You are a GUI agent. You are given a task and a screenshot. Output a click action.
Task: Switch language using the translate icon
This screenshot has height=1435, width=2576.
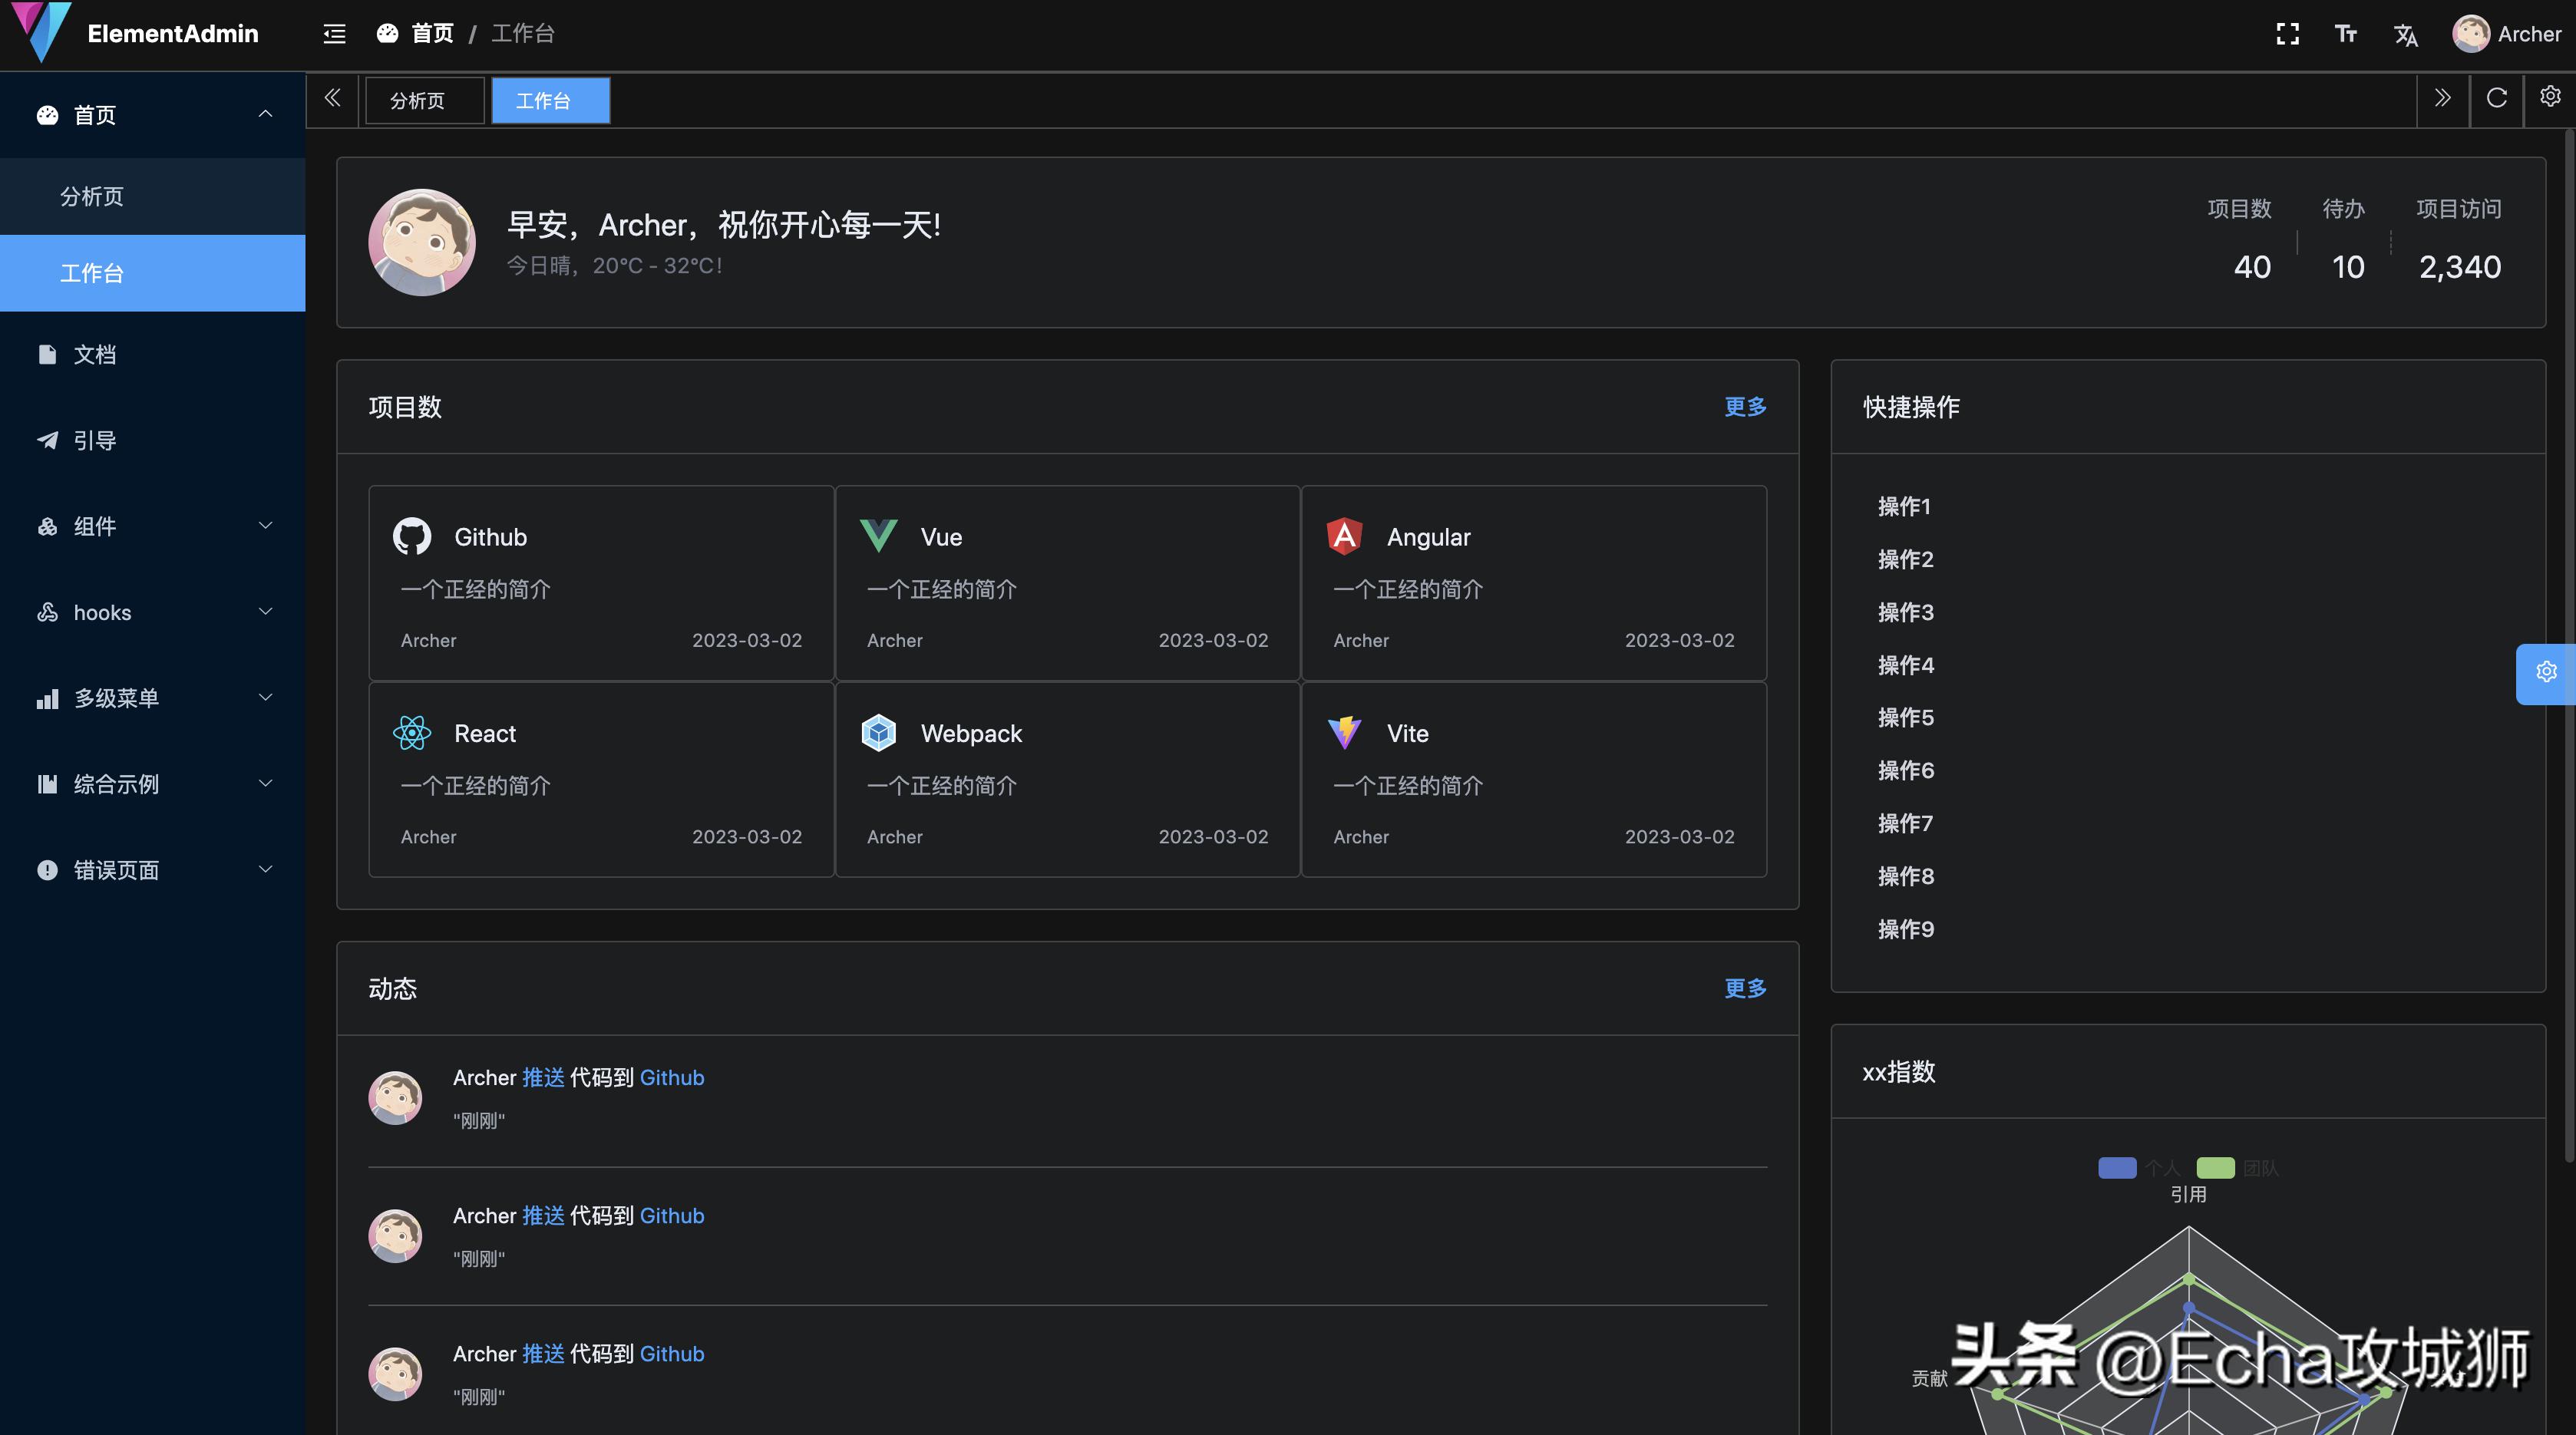coord(2406,33)
